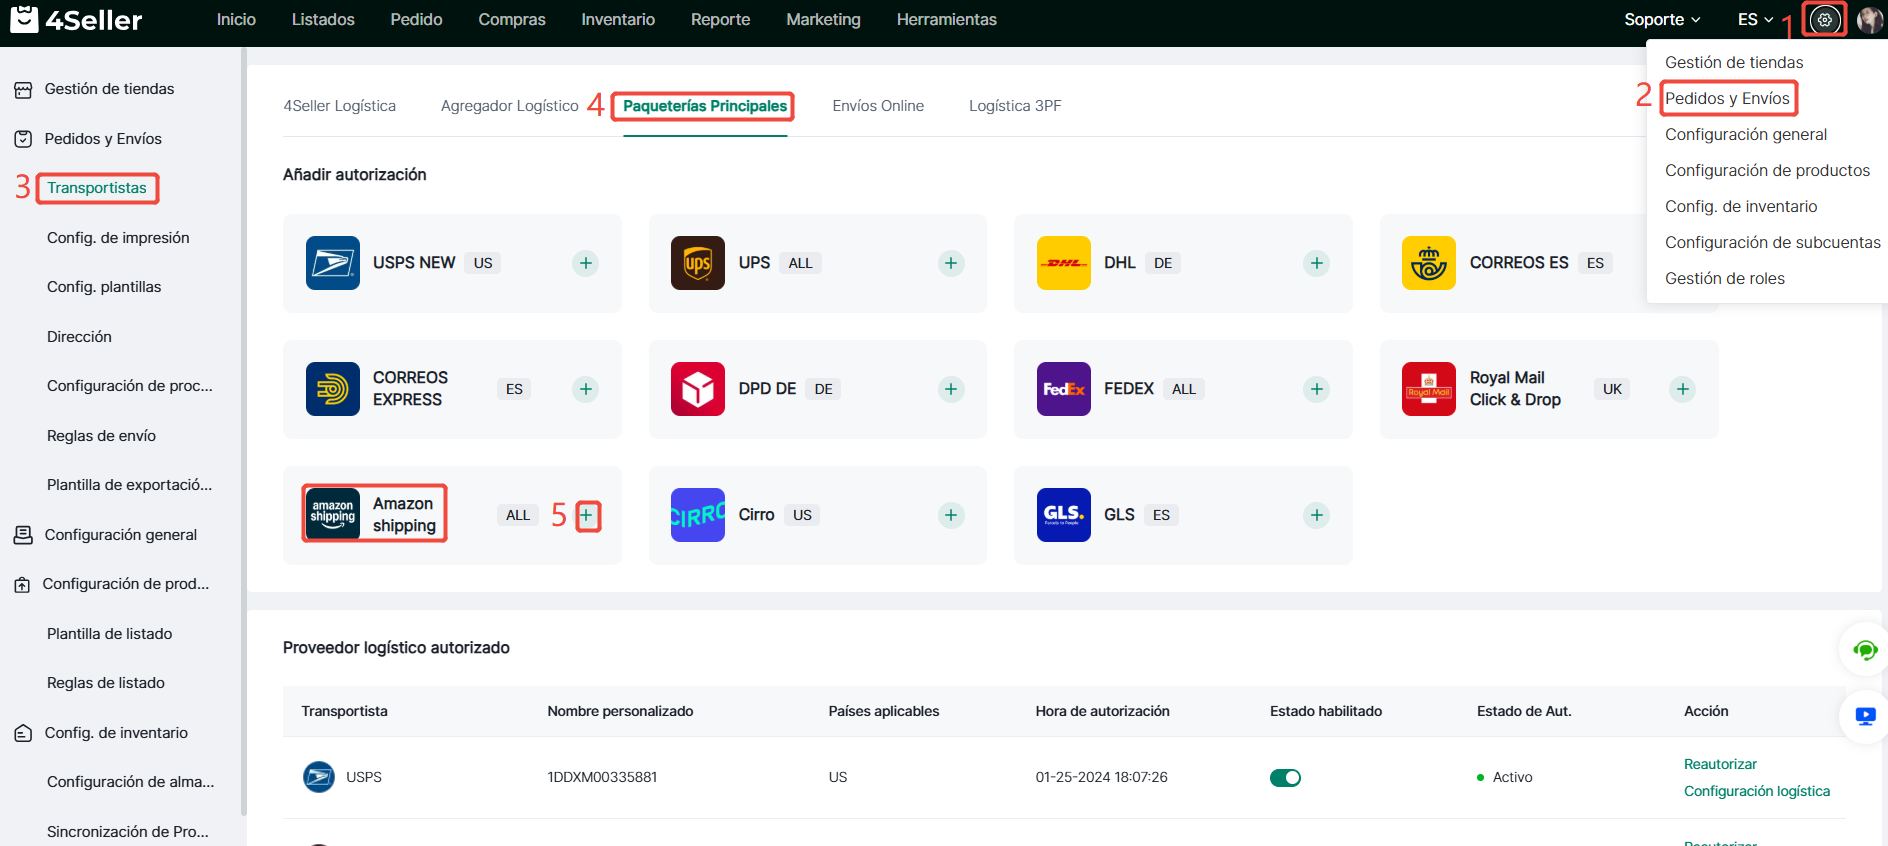Image resolution: width=1888 pixels, height=846 pixels.
Task: Choose Pedidos y Envíos in settings dropdown
Action: [1727, 98]
